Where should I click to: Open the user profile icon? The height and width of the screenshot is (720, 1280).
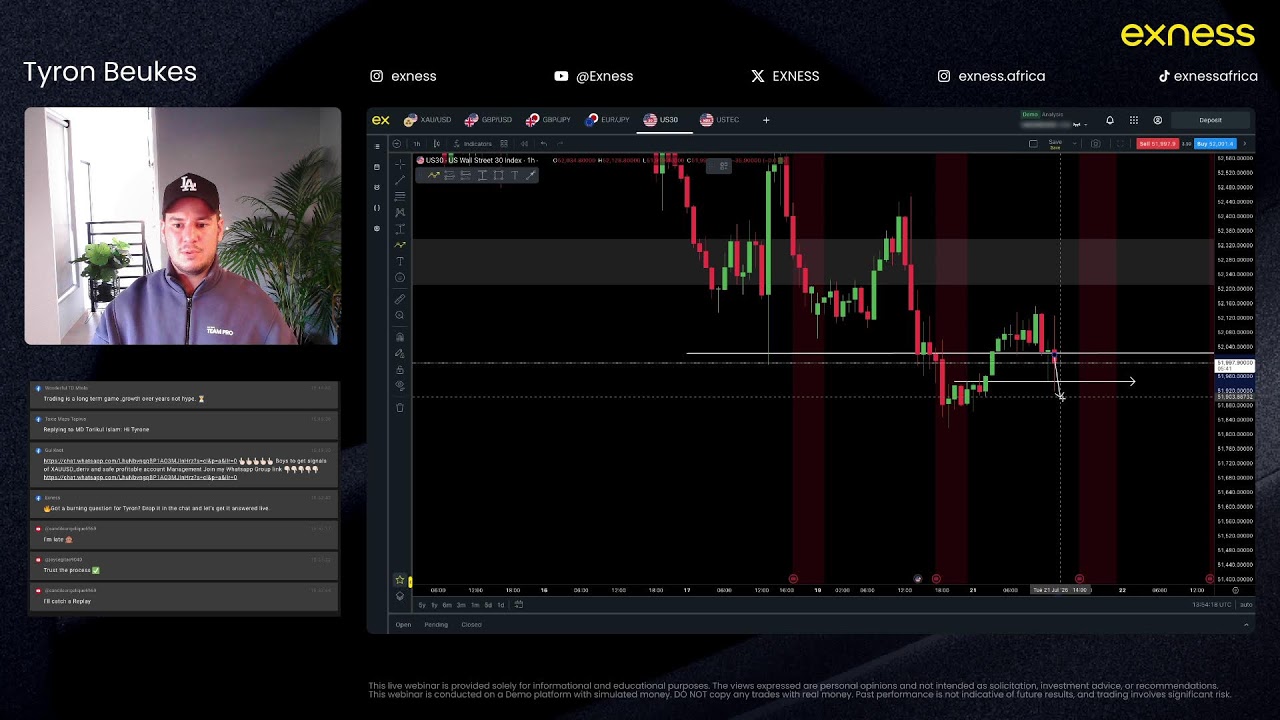[x=1157, y=120]
